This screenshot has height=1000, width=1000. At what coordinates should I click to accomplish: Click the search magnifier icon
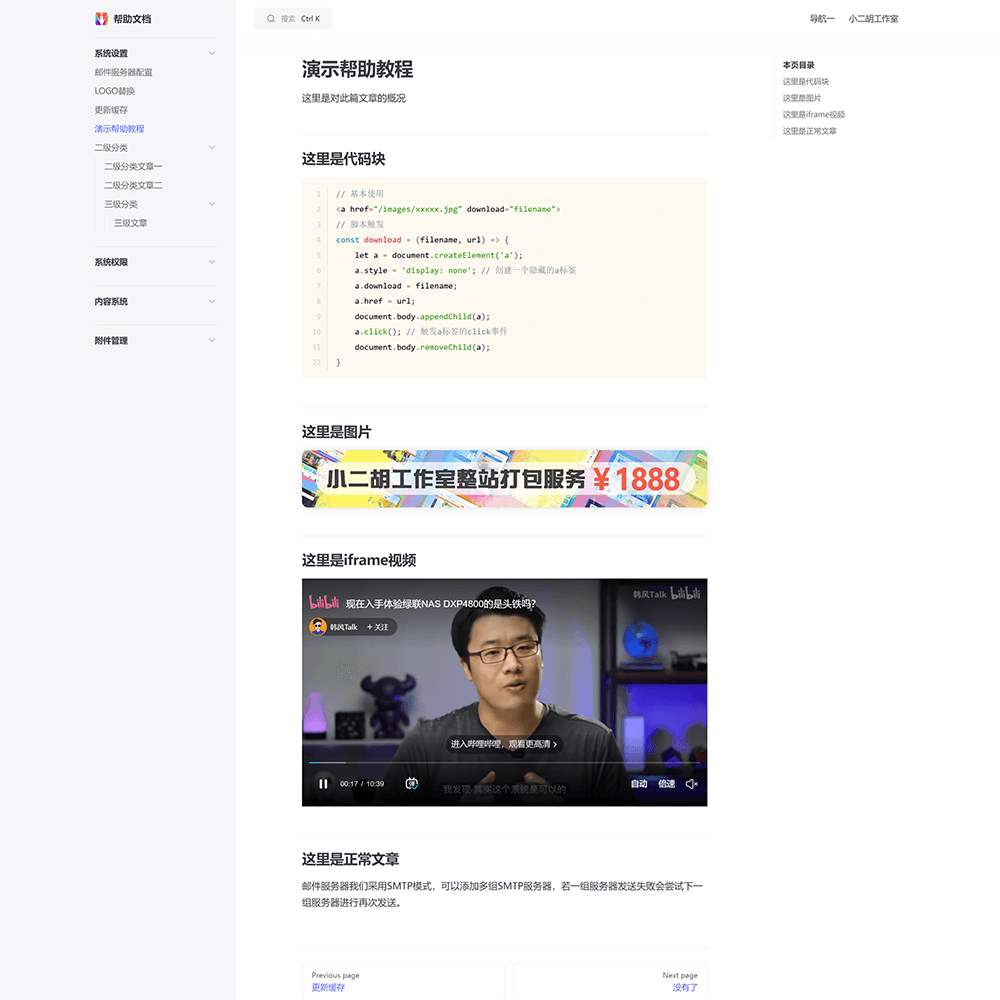[271, 19]
